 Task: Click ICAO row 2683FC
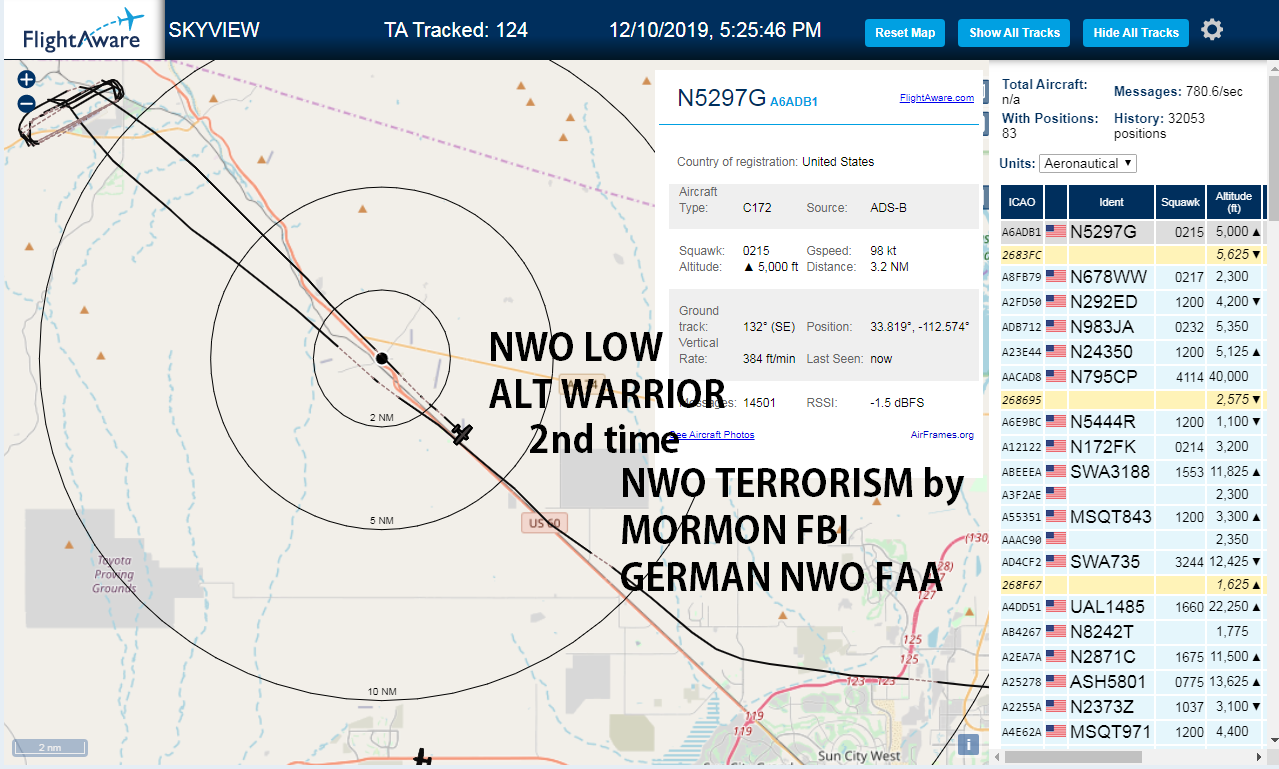1132,254
